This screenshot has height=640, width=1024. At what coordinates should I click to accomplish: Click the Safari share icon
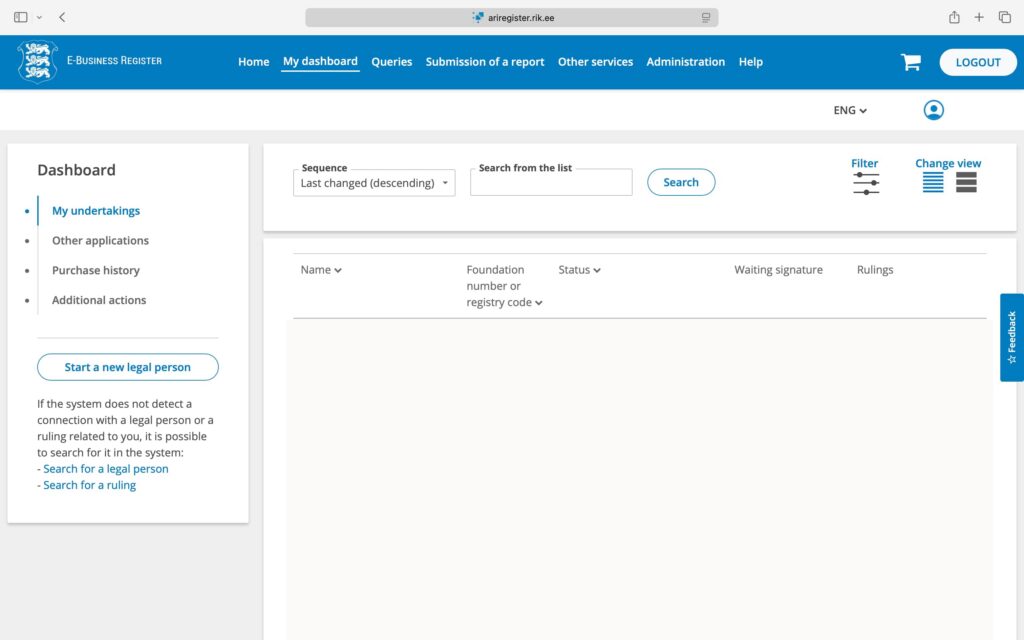[954, 17]
